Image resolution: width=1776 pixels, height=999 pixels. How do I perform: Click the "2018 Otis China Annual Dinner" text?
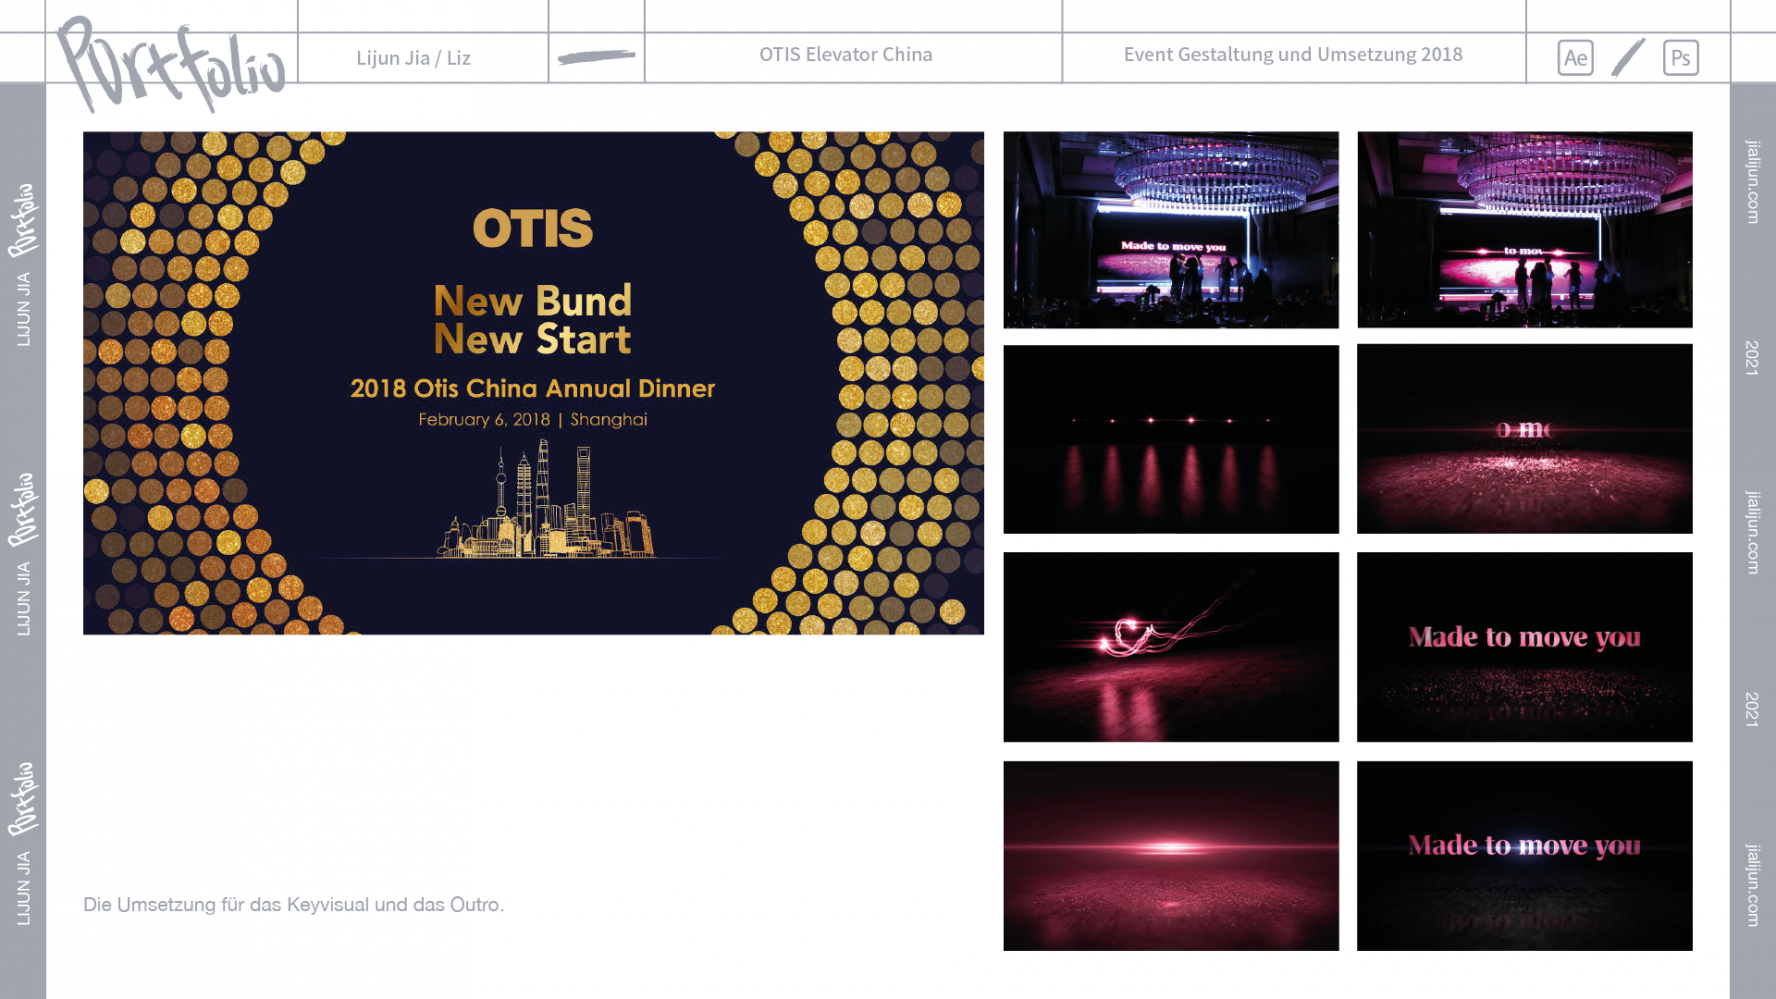click(532, 389)
